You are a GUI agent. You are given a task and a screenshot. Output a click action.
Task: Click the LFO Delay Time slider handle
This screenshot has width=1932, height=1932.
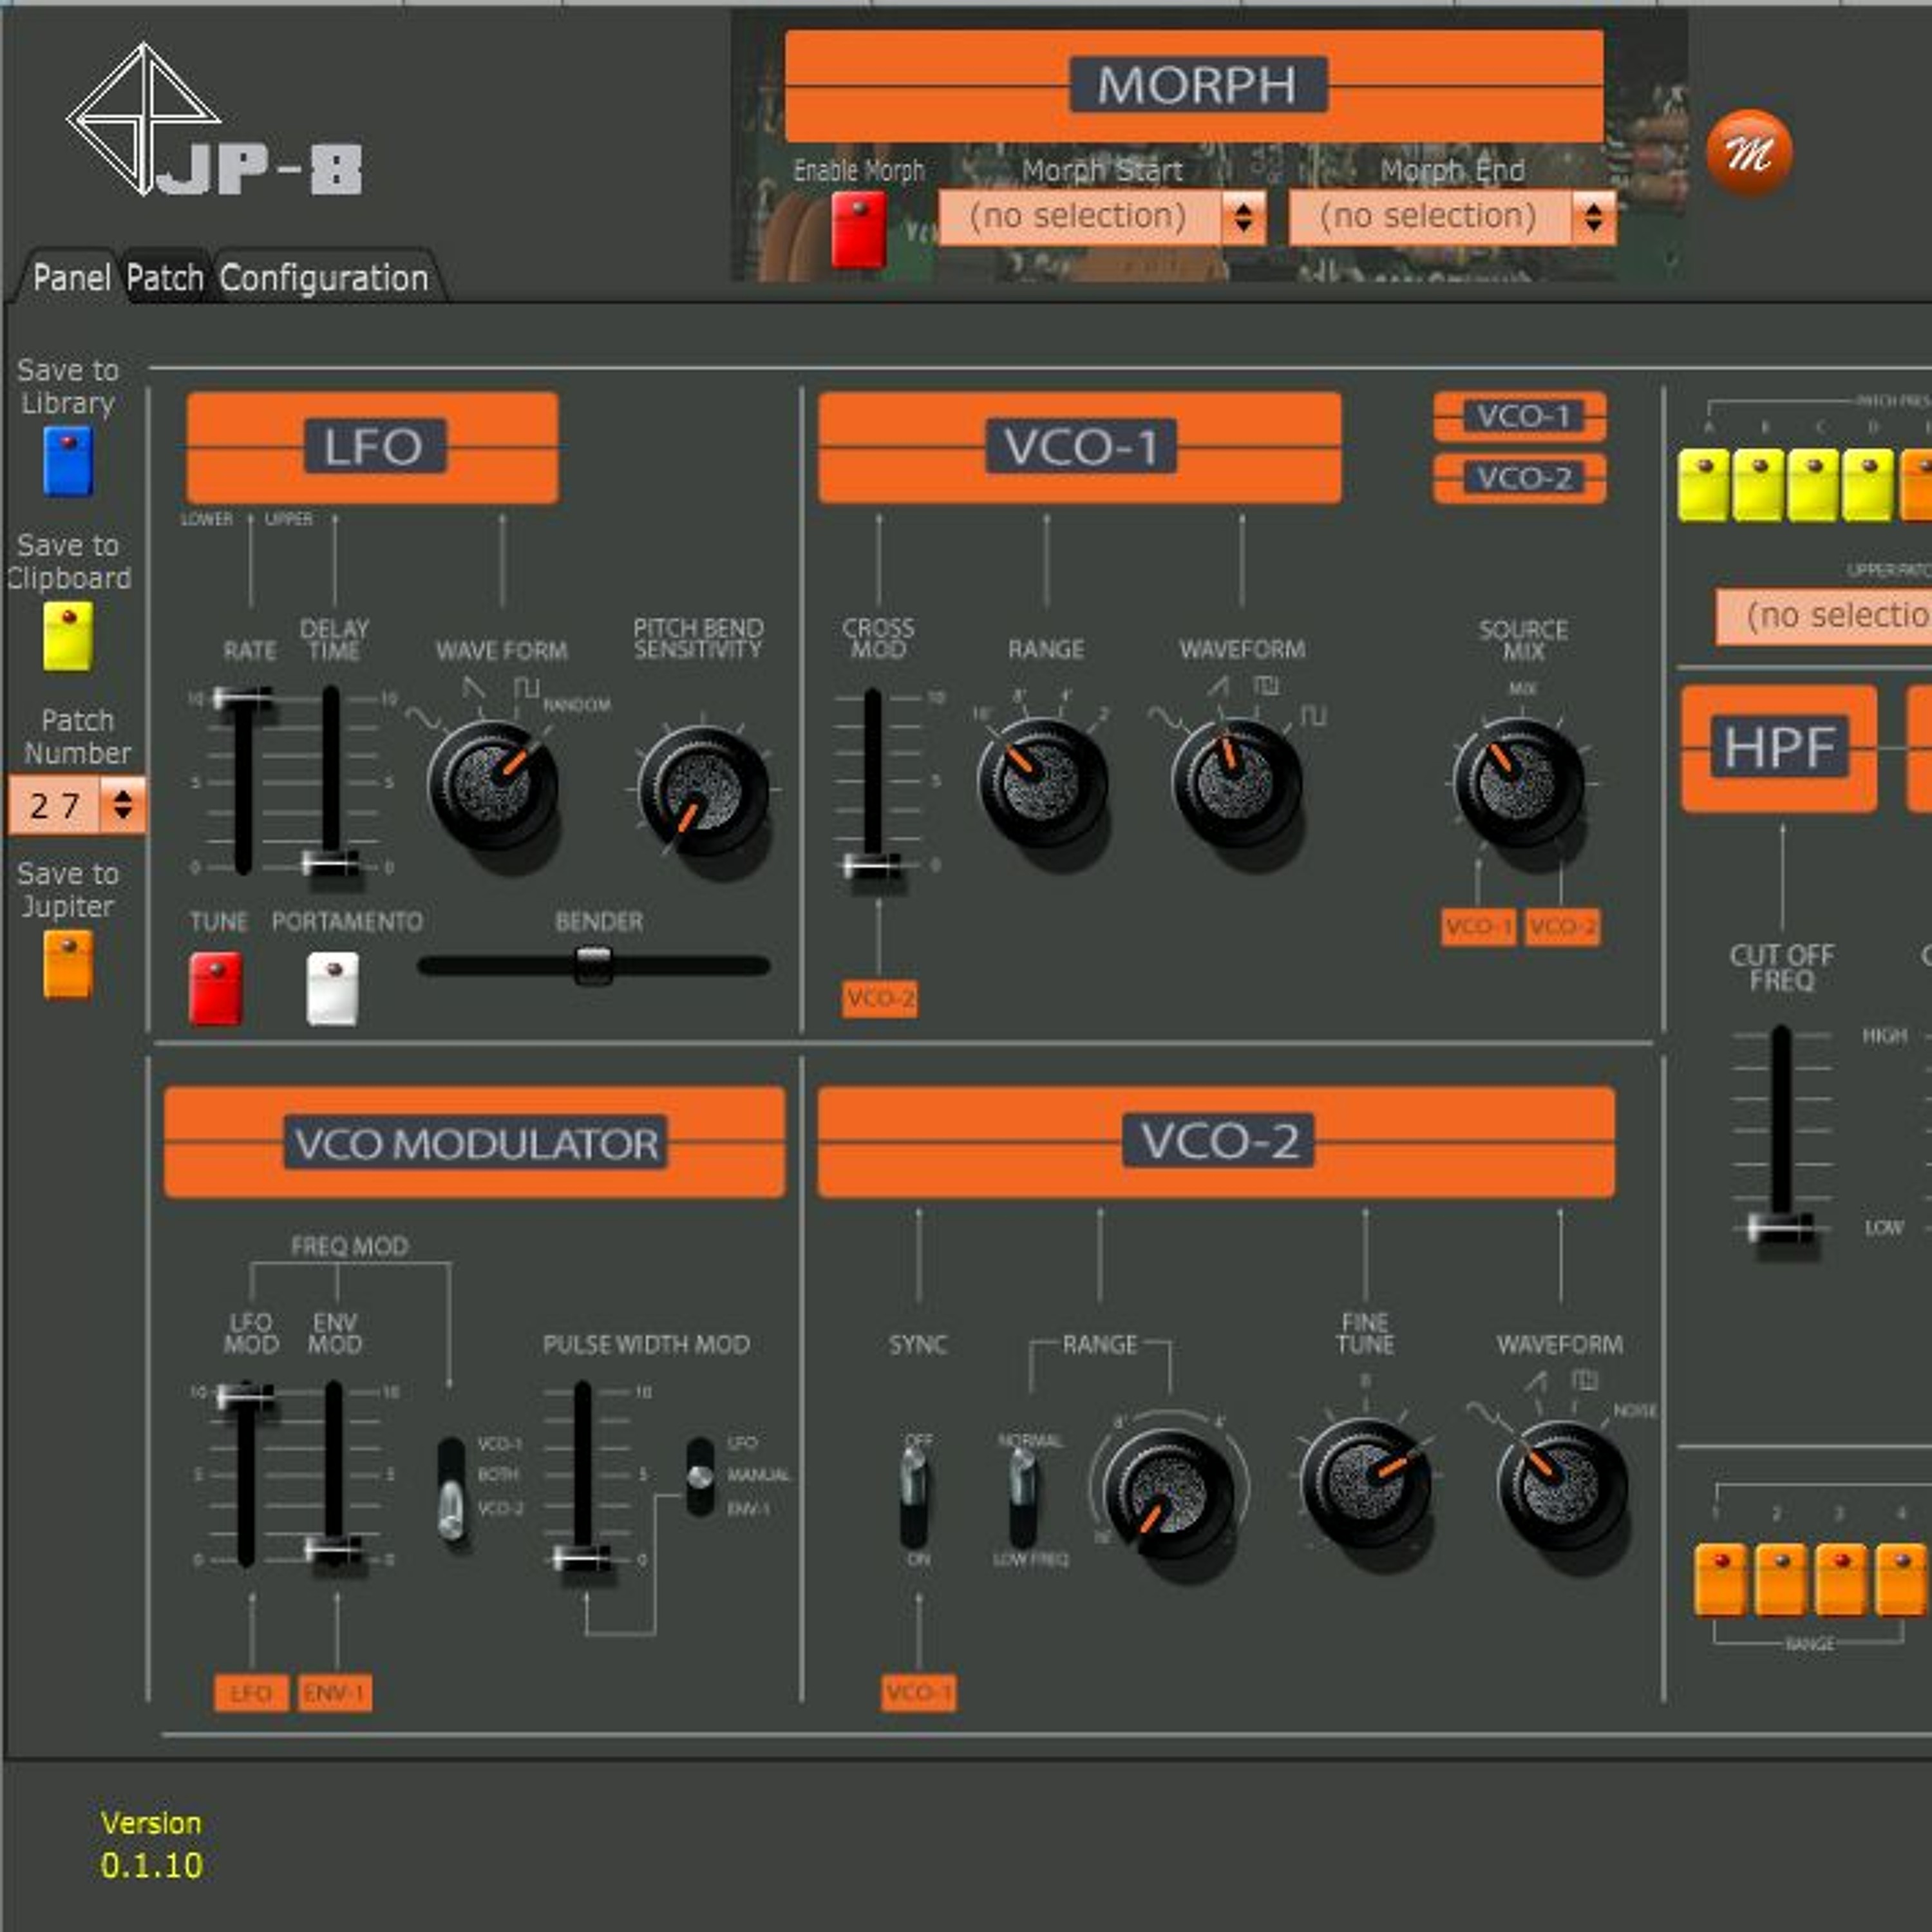[332, 863]
